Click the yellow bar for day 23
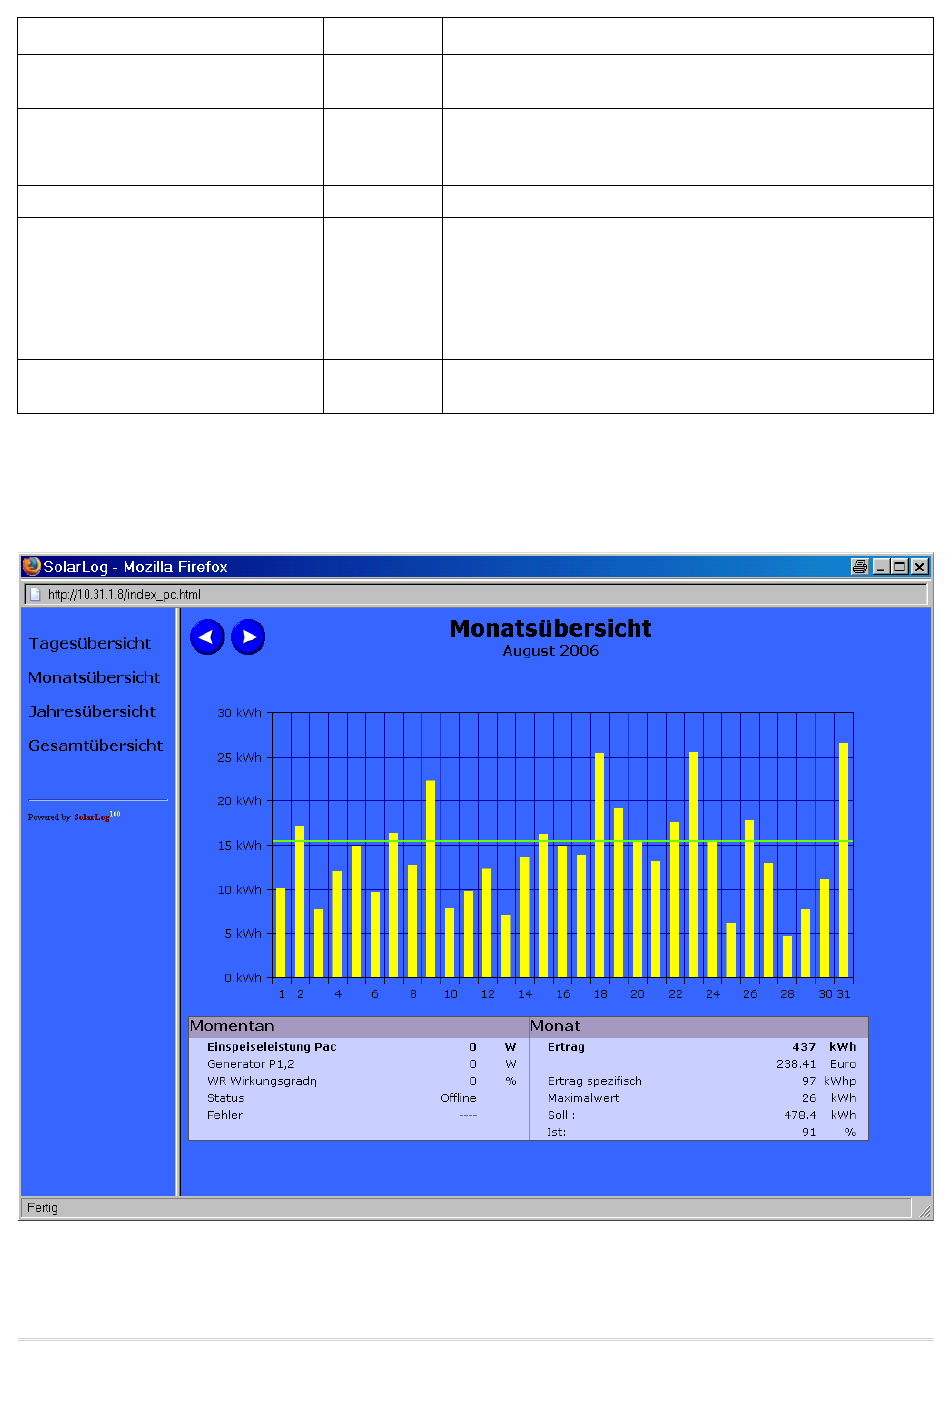This screenshot has width=950, height=1420. (x=693, y=864)
